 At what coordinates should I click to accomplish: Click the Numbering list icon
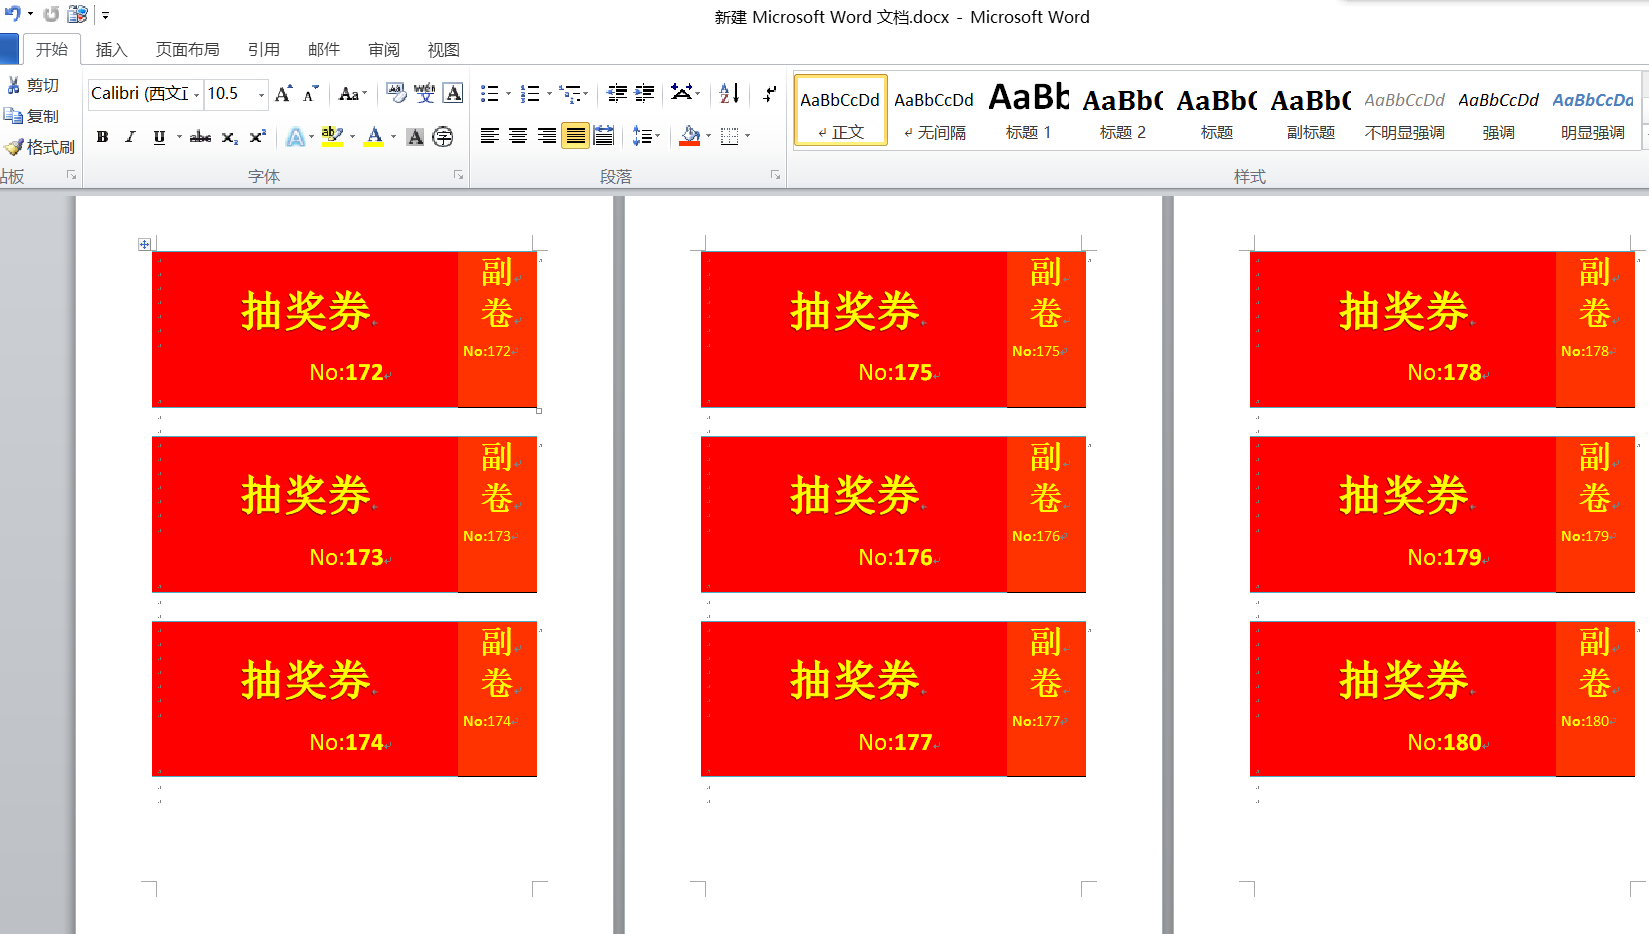[x=530, y=94]
